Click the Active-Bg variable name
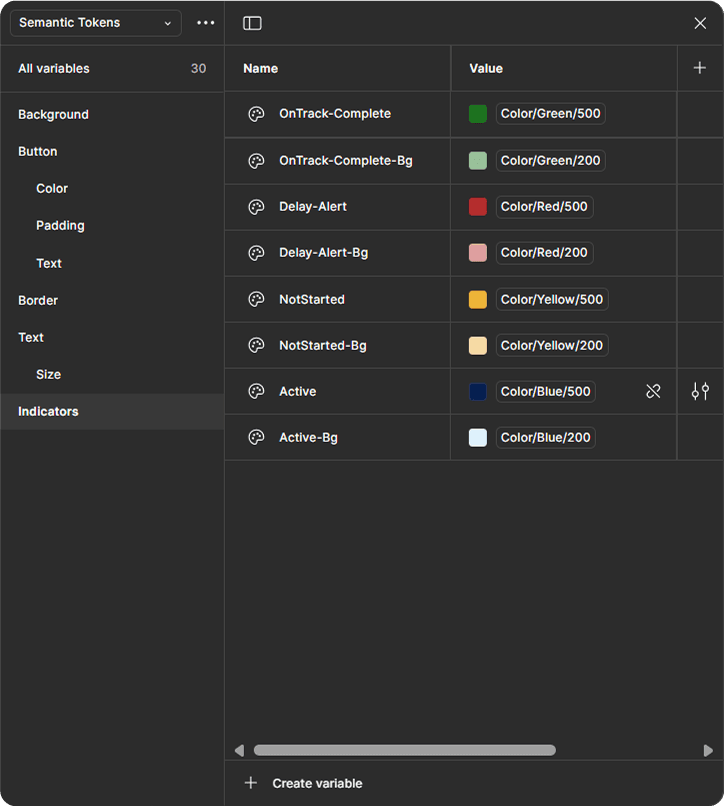This screenshot has width=725, height=807. (x=308, y=437)
